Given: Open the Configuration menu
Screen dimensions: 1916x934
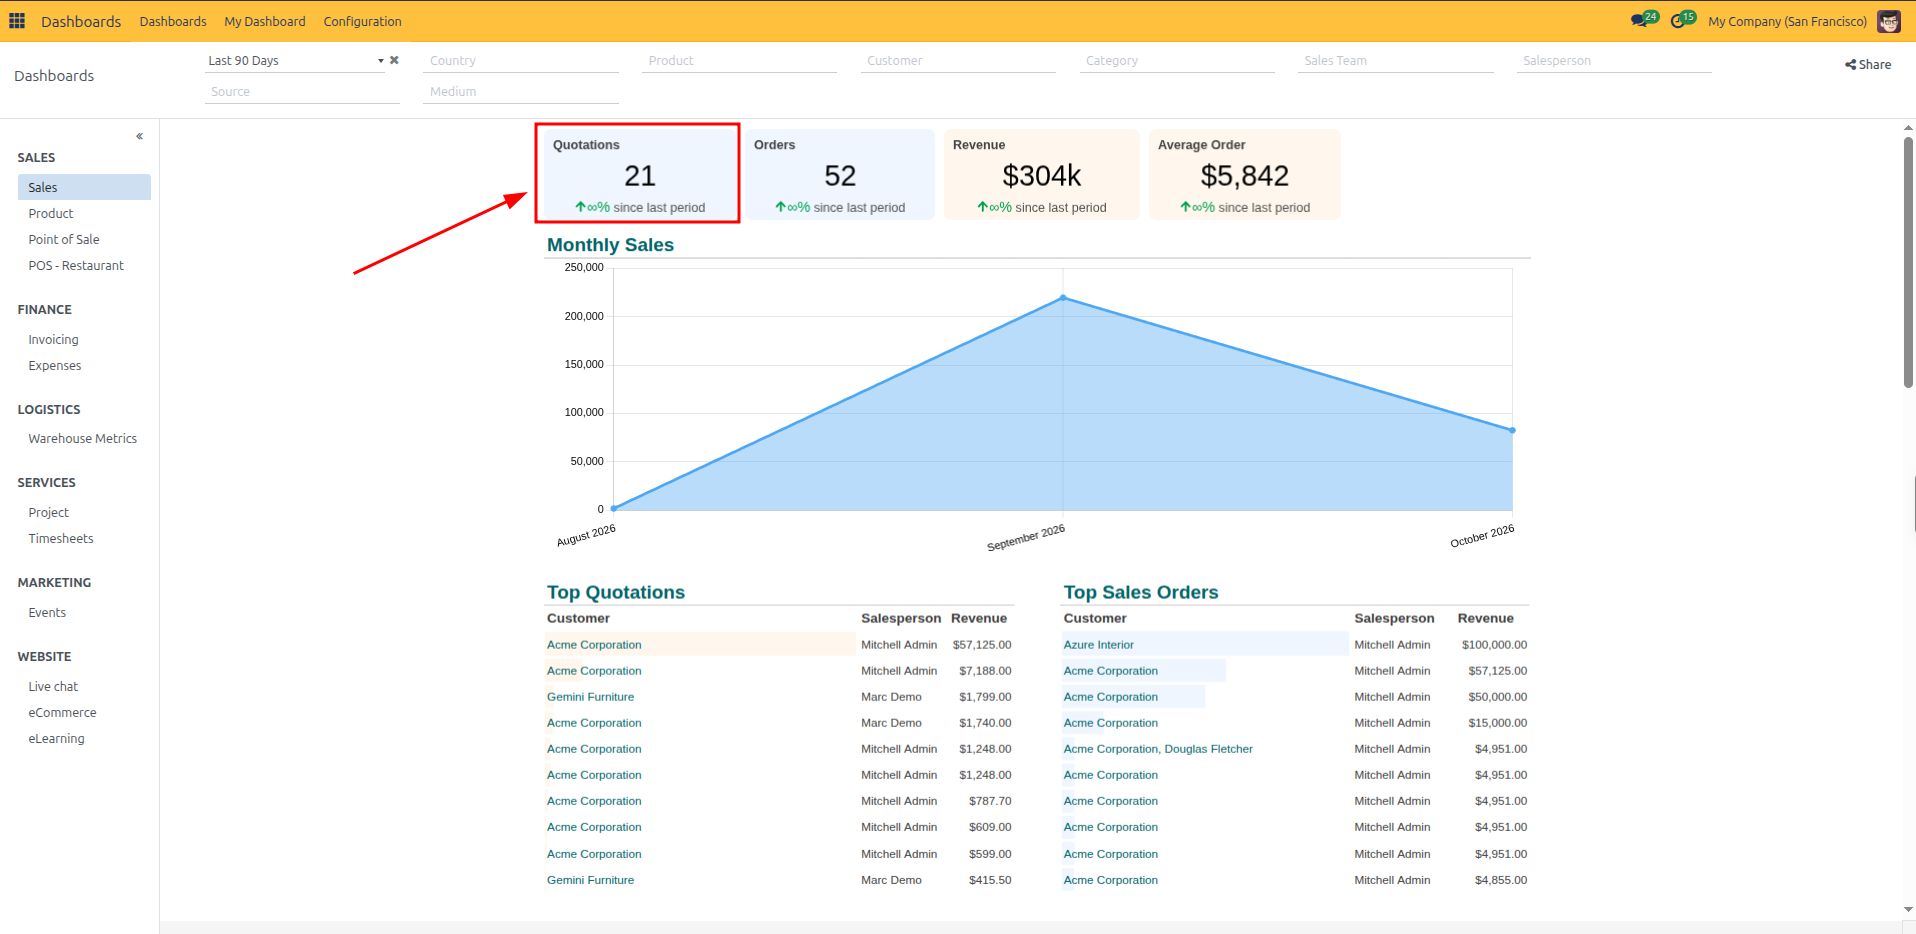Looking at the screenshot, I should (362, 21).
